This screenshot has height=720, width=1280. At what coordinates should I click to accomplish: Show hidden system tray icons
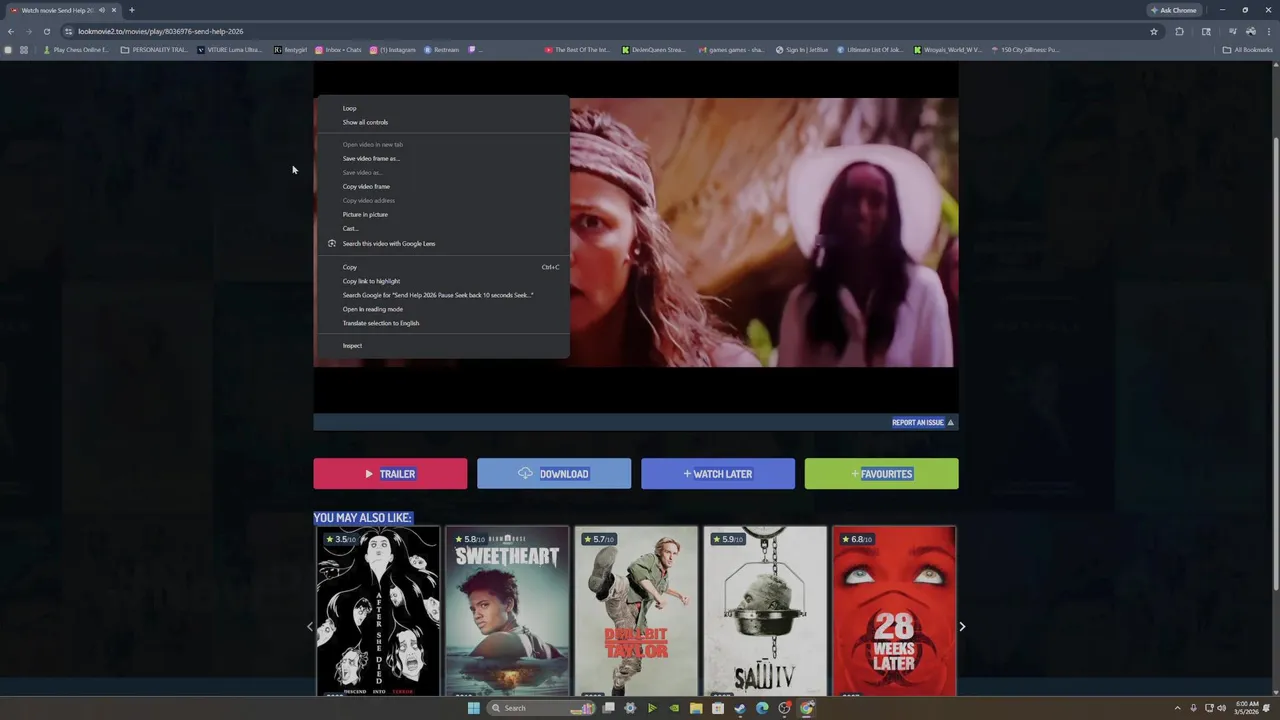pos(1177,708)
